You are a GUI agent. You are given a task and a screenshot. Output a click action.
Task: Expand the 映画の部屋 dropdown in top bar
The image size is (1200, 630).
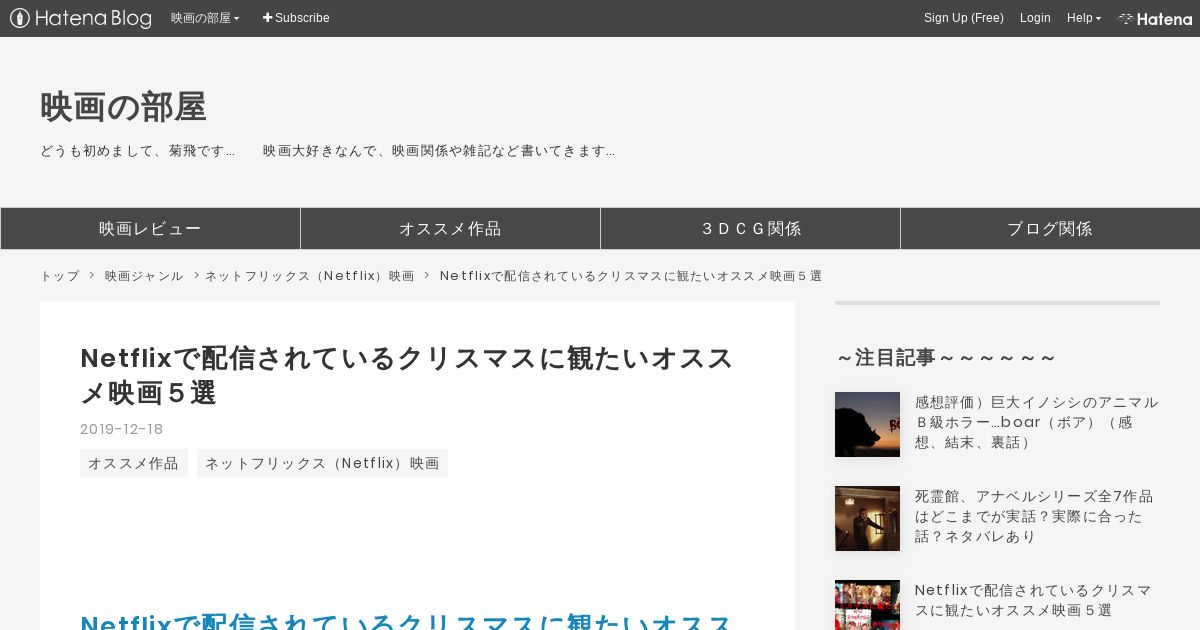point(205,18)
